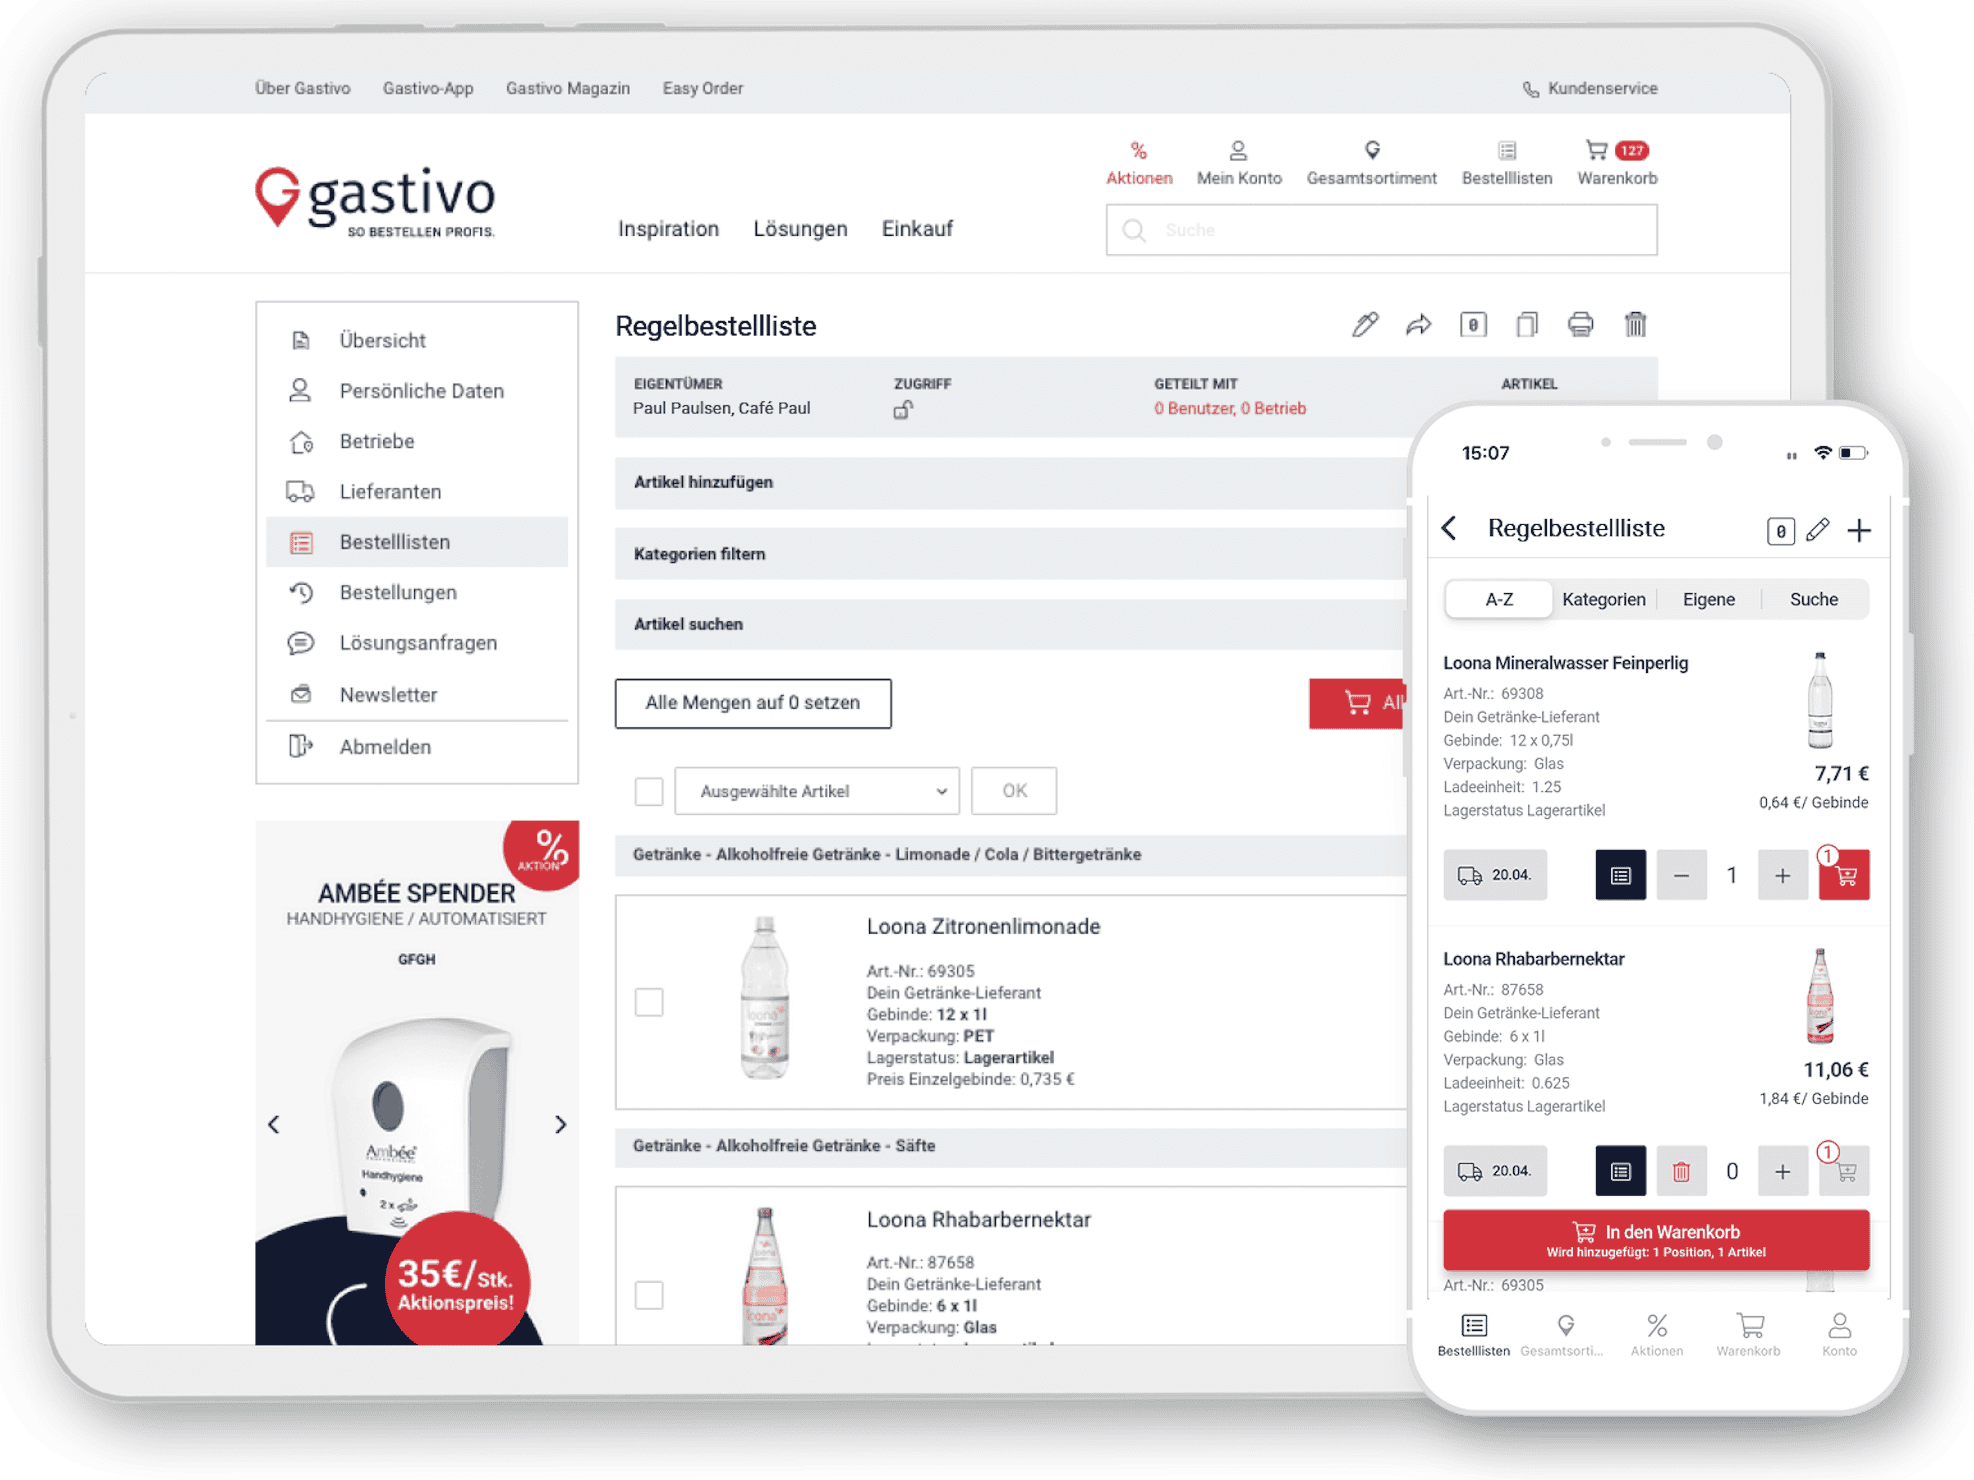Click Abmelden in sidebar
The width and height of the screenshot is (1974, 1480).
[x=417, y=747]
